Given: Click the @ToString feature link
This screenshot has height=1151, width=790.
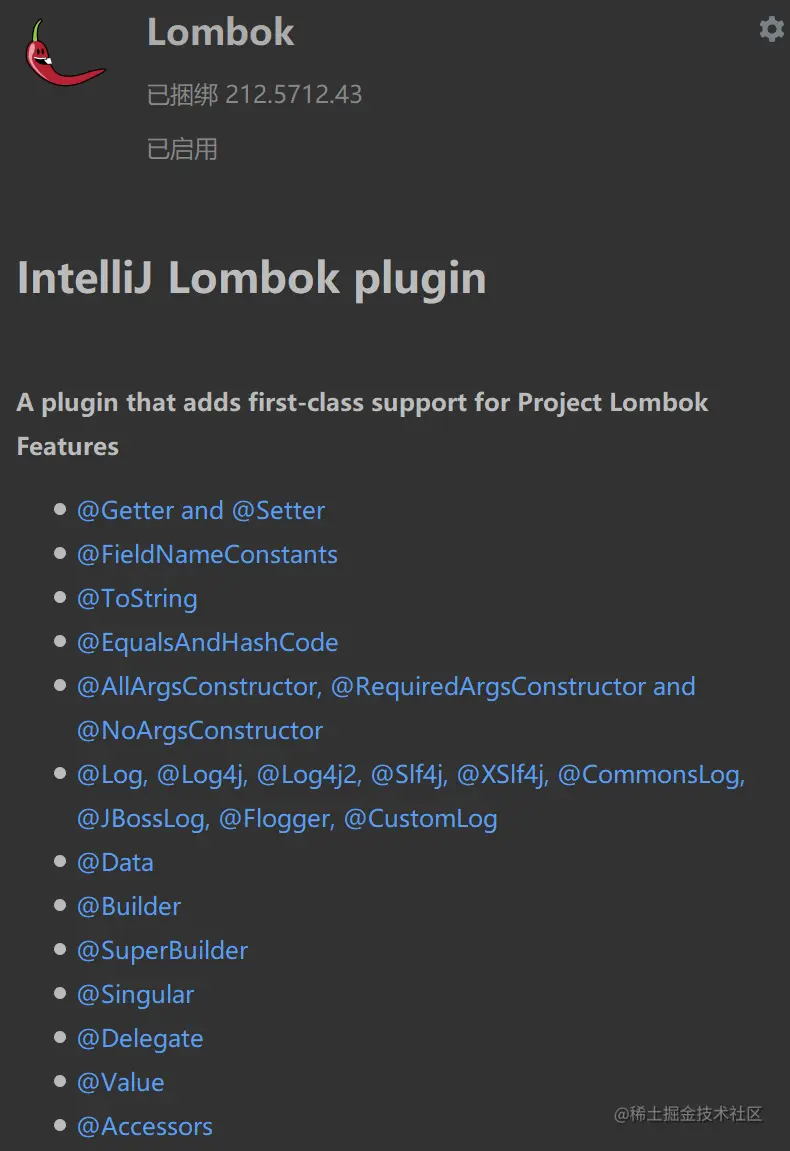Looking at the screenshot, I should [x=137, y=598].
